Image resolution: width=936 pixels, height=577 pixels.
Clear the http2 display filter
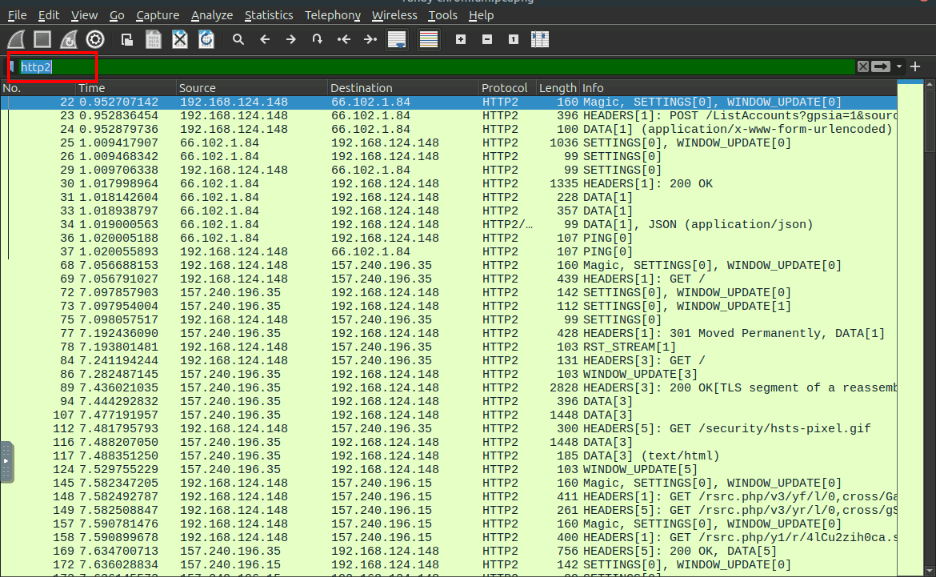[x=862, y=66]
